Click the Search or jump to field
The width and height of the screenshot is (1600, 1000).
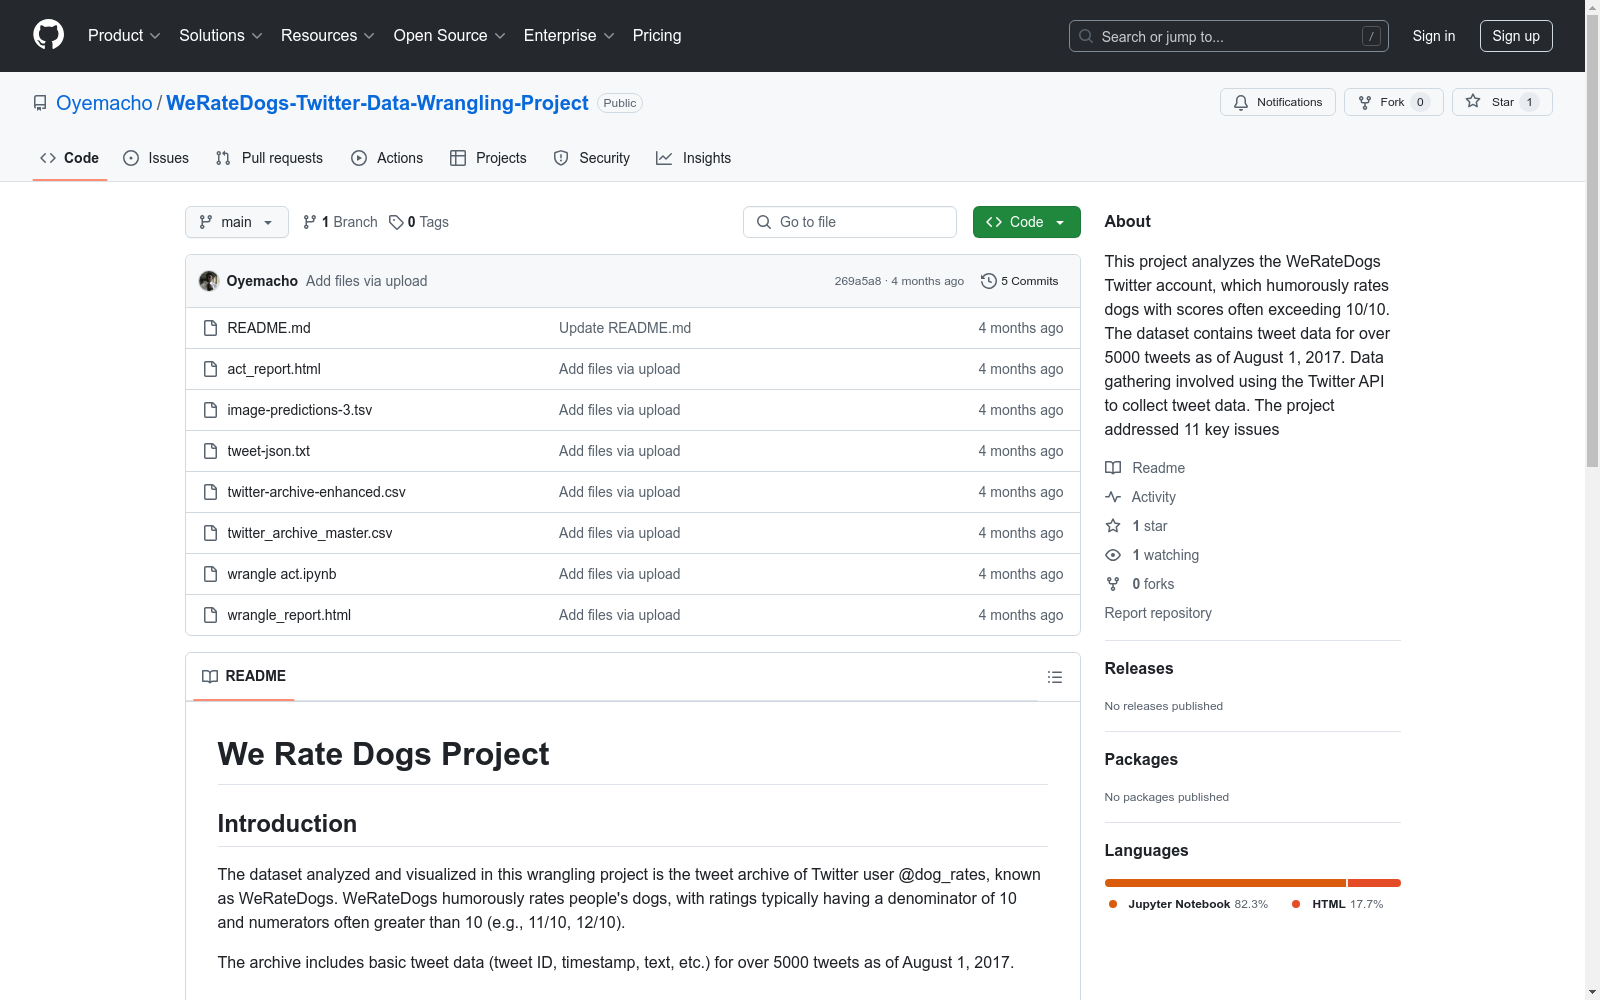[x=1229, y=36]
